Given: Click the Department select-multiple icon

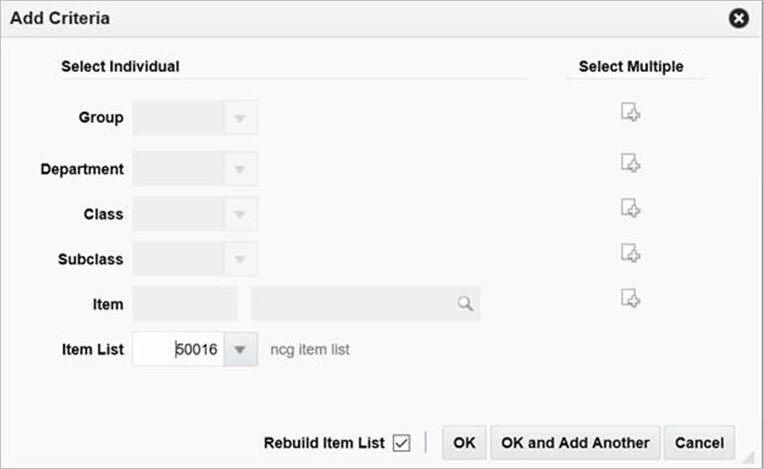Looking at the screenshot, I should (630, 162).
